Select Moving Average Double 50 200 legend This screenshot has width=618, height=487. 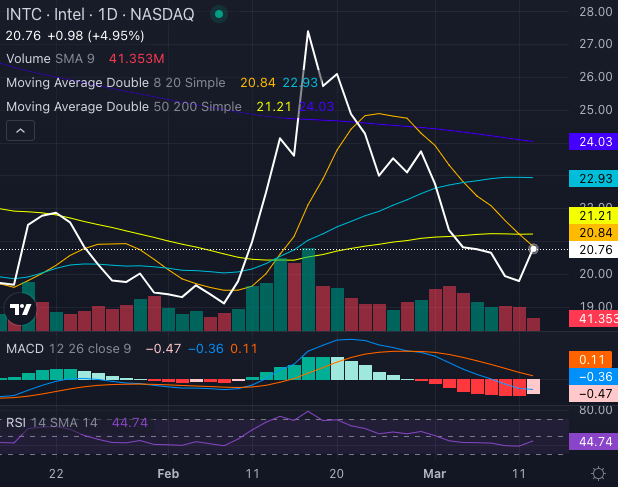pos(123,106)
